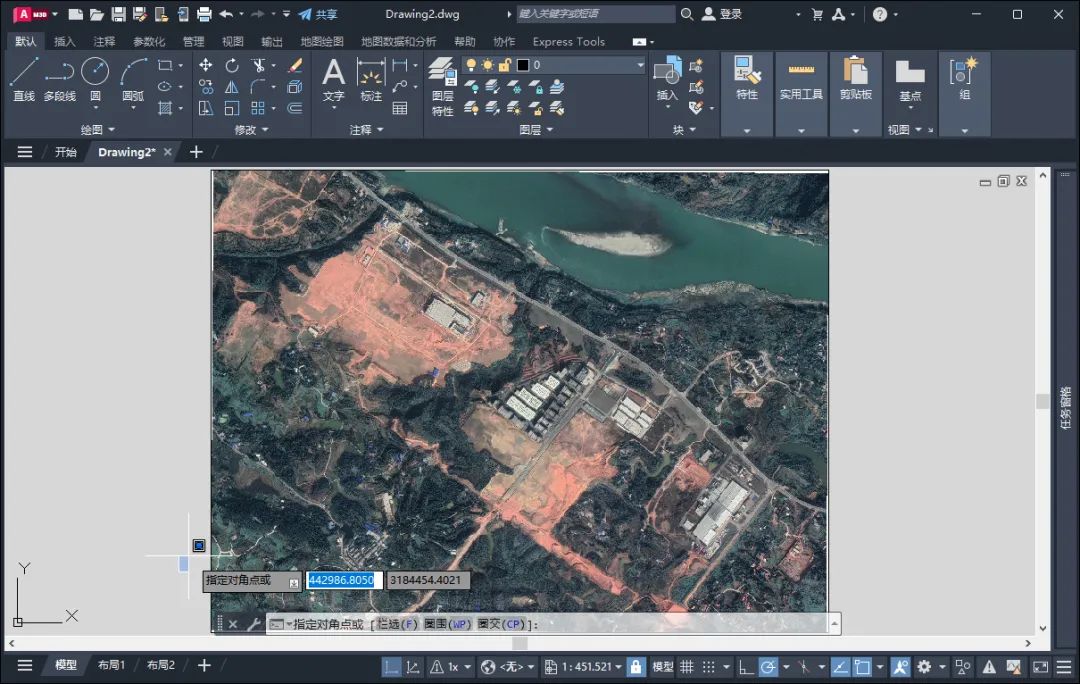Click the Hatch tool icon
Image resolution: width=1080 pixels, height=684 pixels.
165,108
